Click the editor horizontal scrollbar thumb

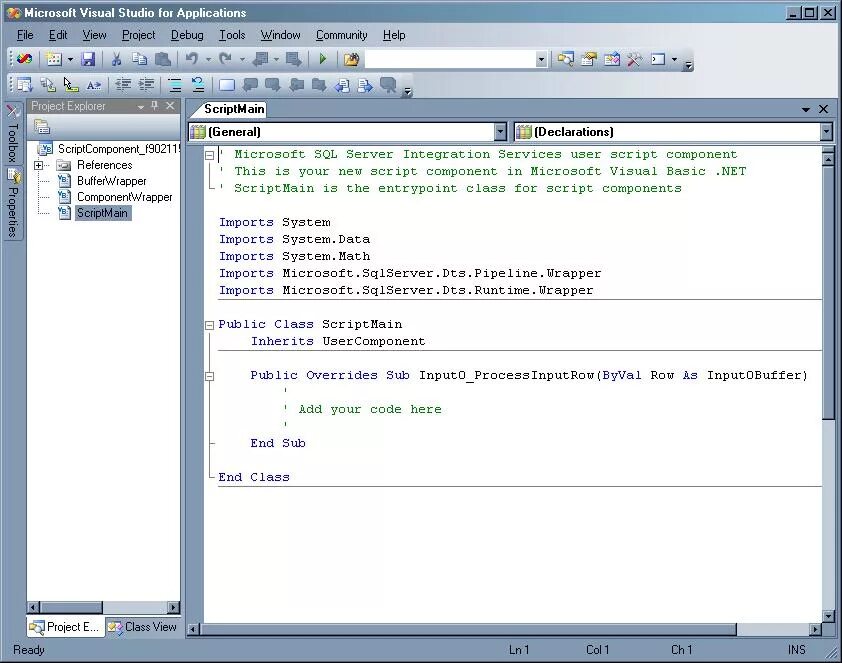[468, 629]
